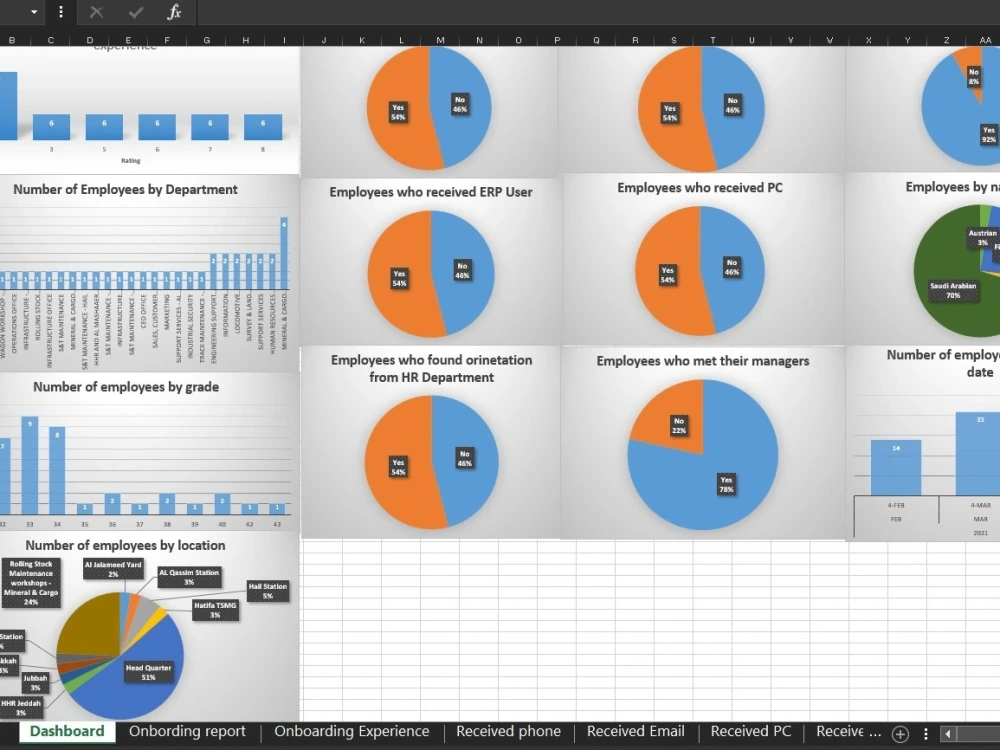Switch to the Received Email sheet
1000x750 pixels.
click(x=635, y=731)
